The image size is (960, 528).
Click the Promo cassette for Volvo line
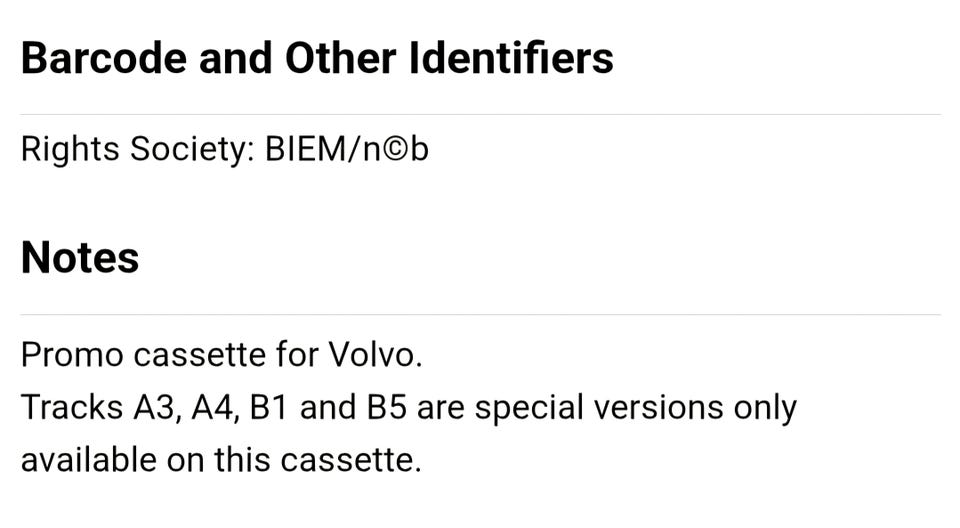coord(222,354)
